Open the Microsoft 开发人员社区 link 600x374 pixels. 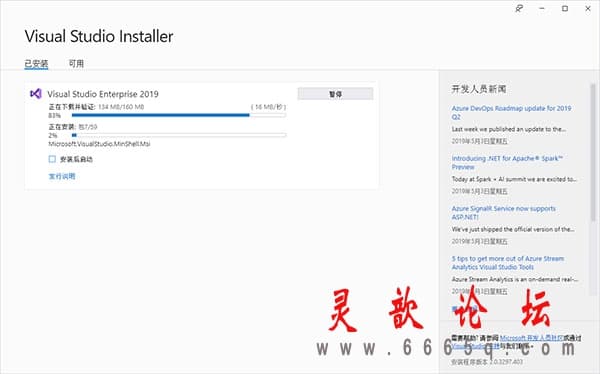532,338
